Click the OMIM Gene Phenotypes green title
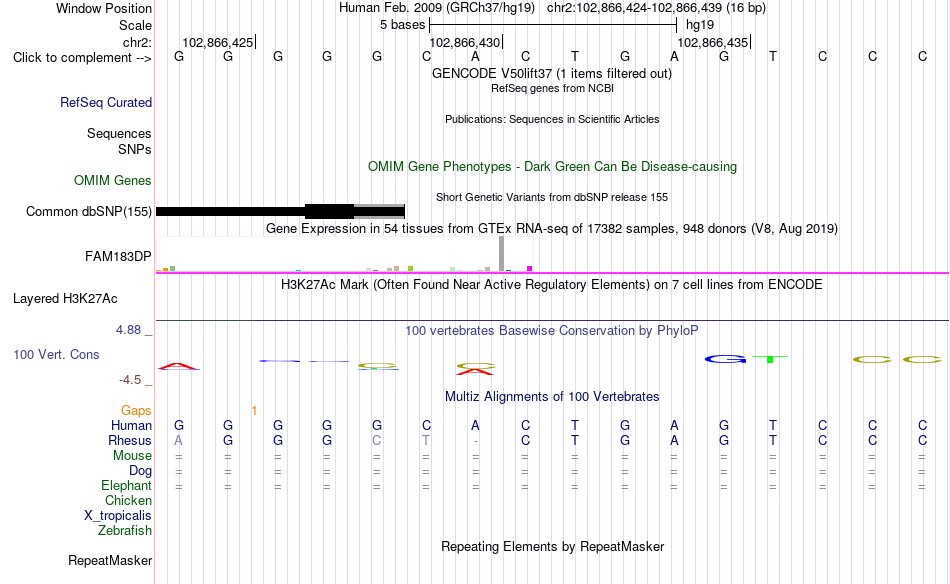Screen dimensions: 950x584 tap(552, 167)
